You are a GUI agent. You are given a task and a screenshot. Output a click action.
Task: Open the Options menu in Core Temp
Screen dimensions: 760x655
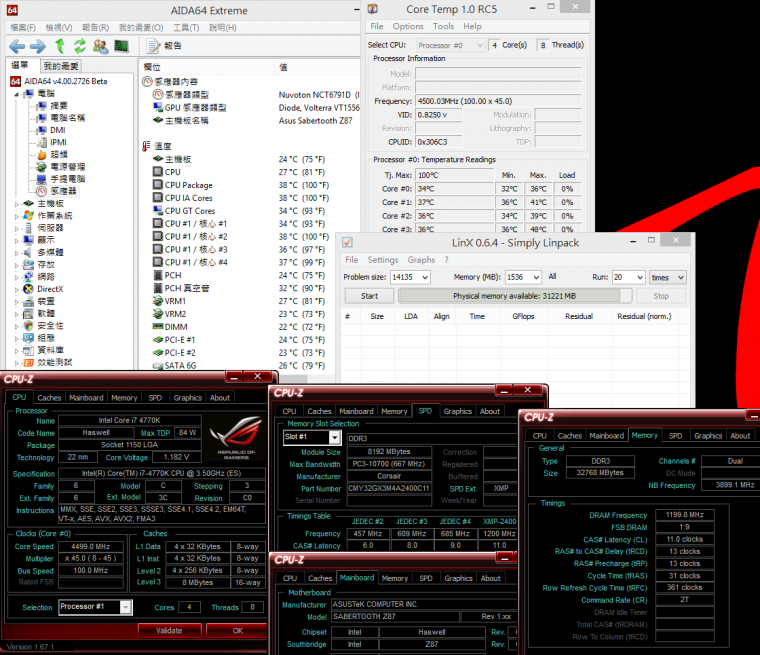408,26
